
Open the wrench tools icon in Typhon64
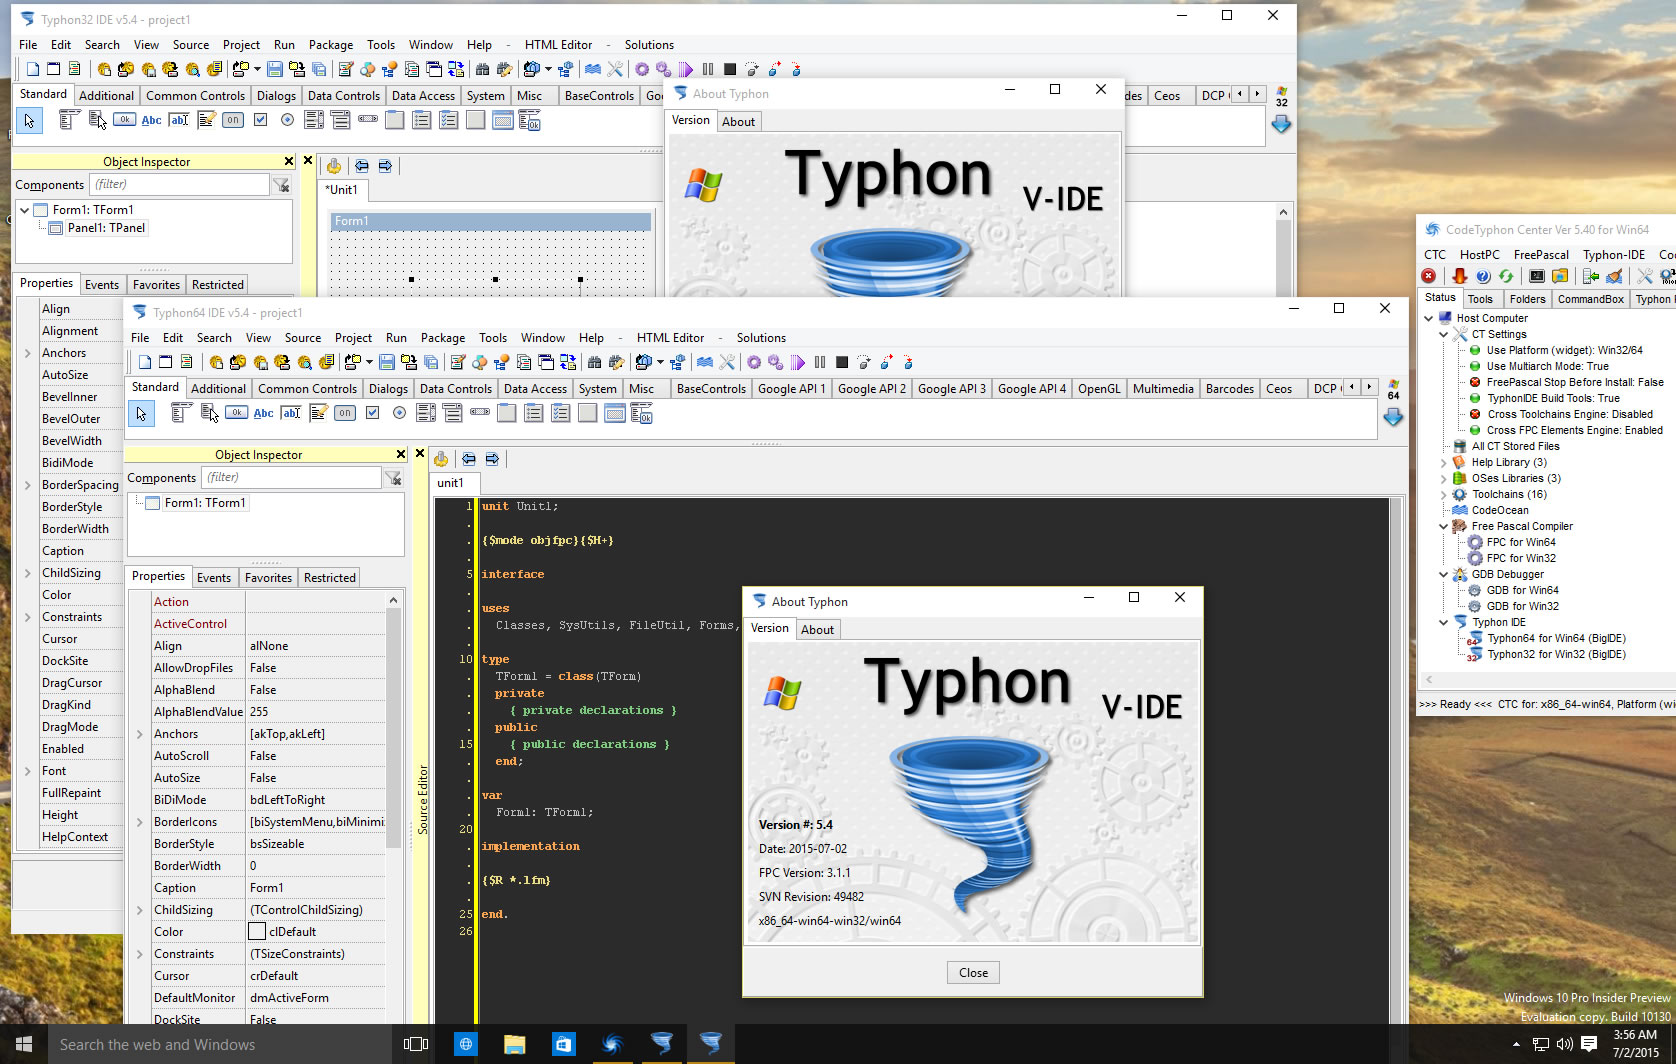[x=727, y=362]
